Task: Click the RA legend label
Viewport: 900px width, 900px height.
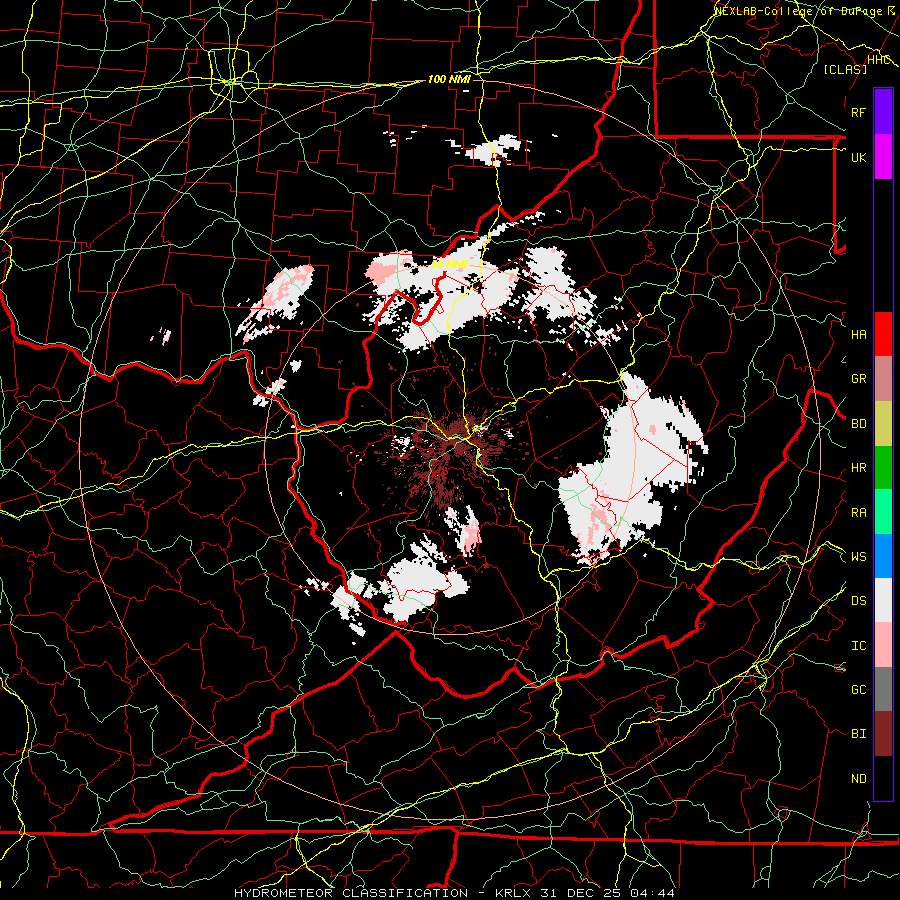Action: click(858, 512)
